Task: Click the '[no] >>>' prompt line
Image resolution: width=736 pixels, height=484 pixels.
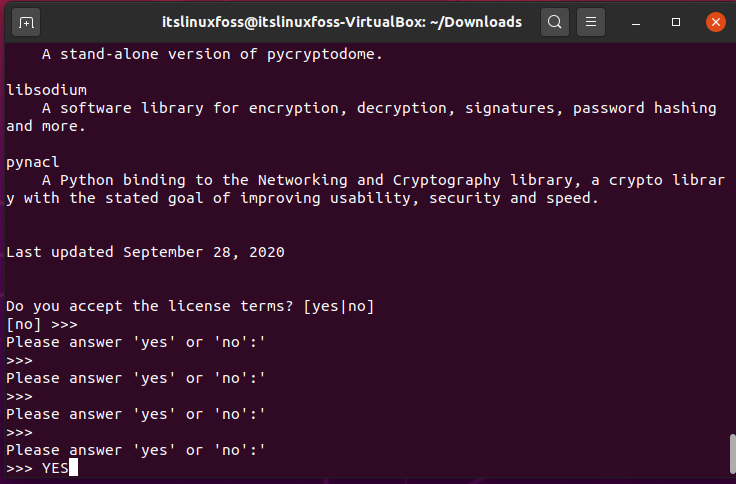Action: [x=42, y=324]
